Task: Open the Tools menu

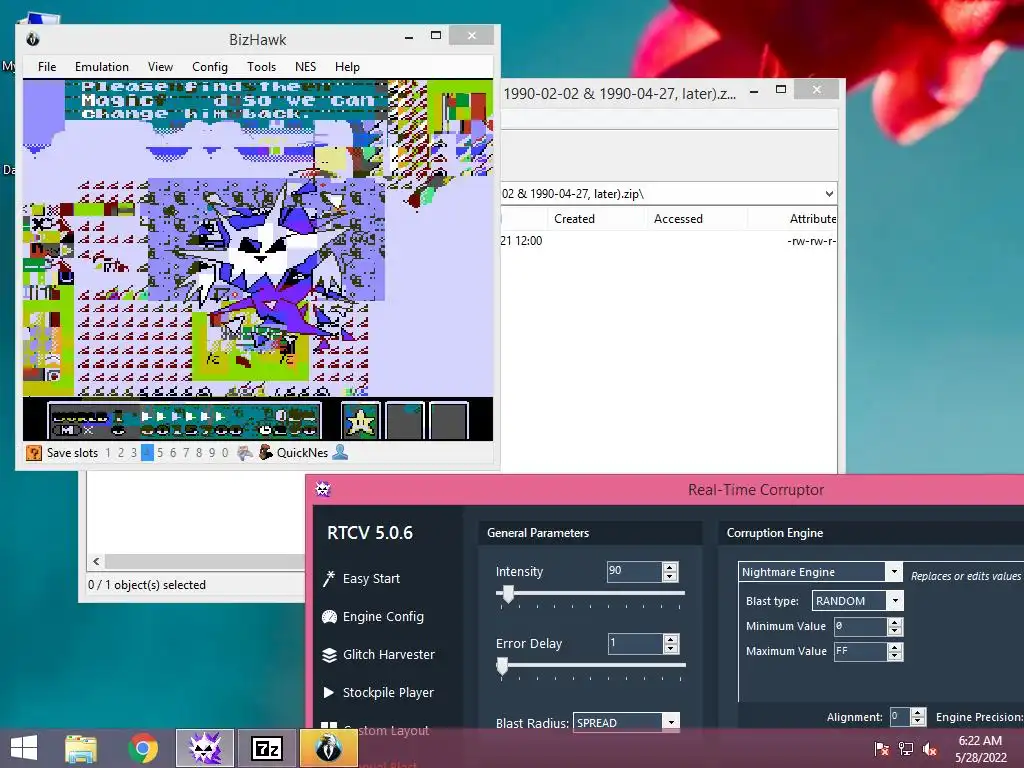Action: pos(261,67)
